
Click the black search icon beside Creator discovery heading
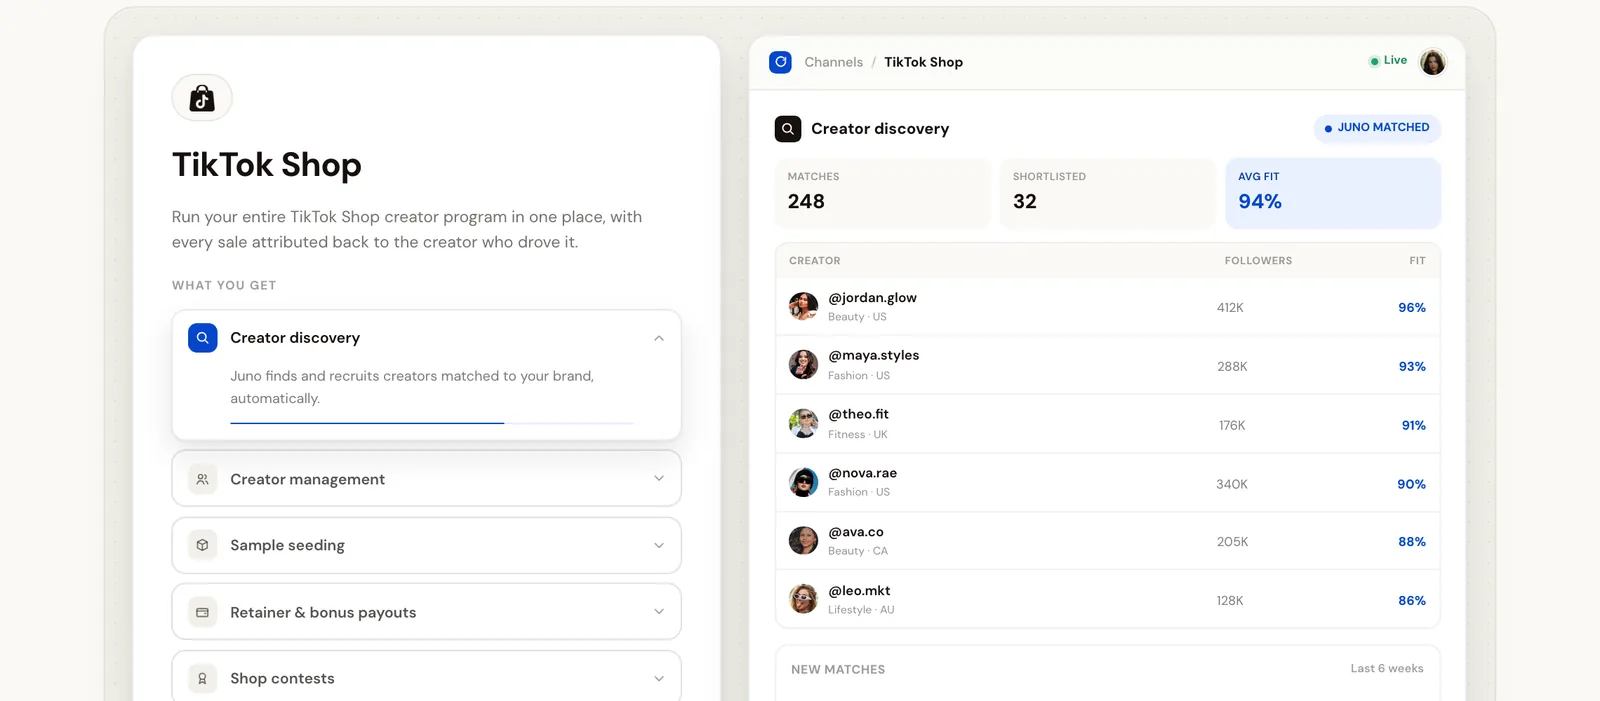(x=788, y=129)
